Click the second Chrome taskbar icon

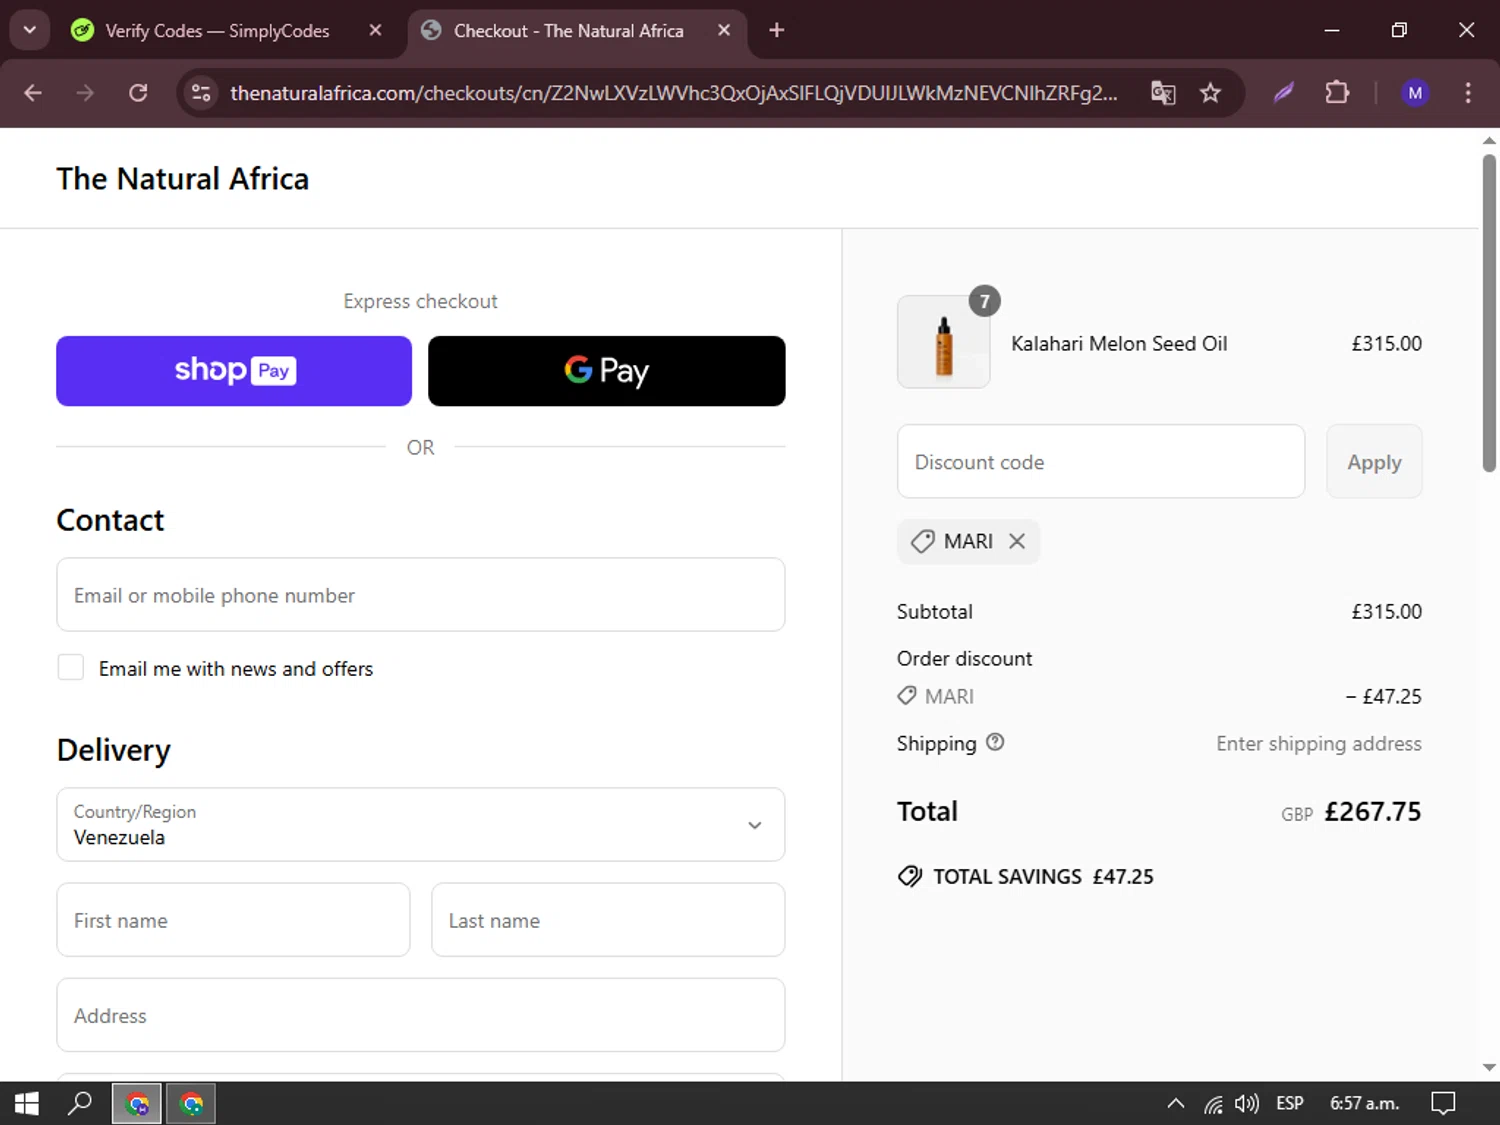(x=191, y=1104)
